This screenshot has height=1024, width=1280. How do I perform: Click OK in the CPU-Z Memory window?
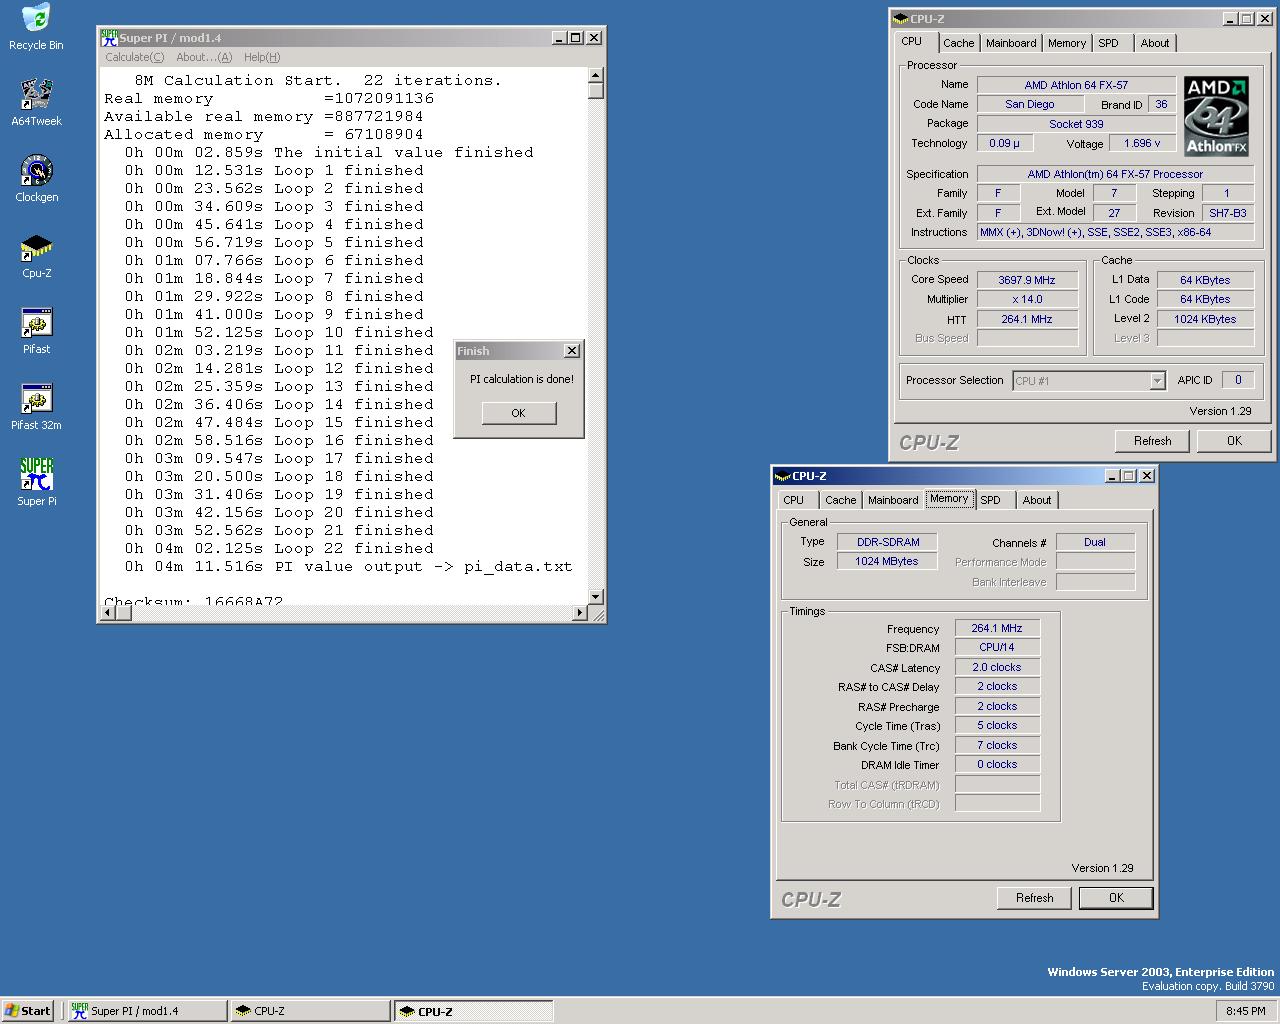(1116, 898)
